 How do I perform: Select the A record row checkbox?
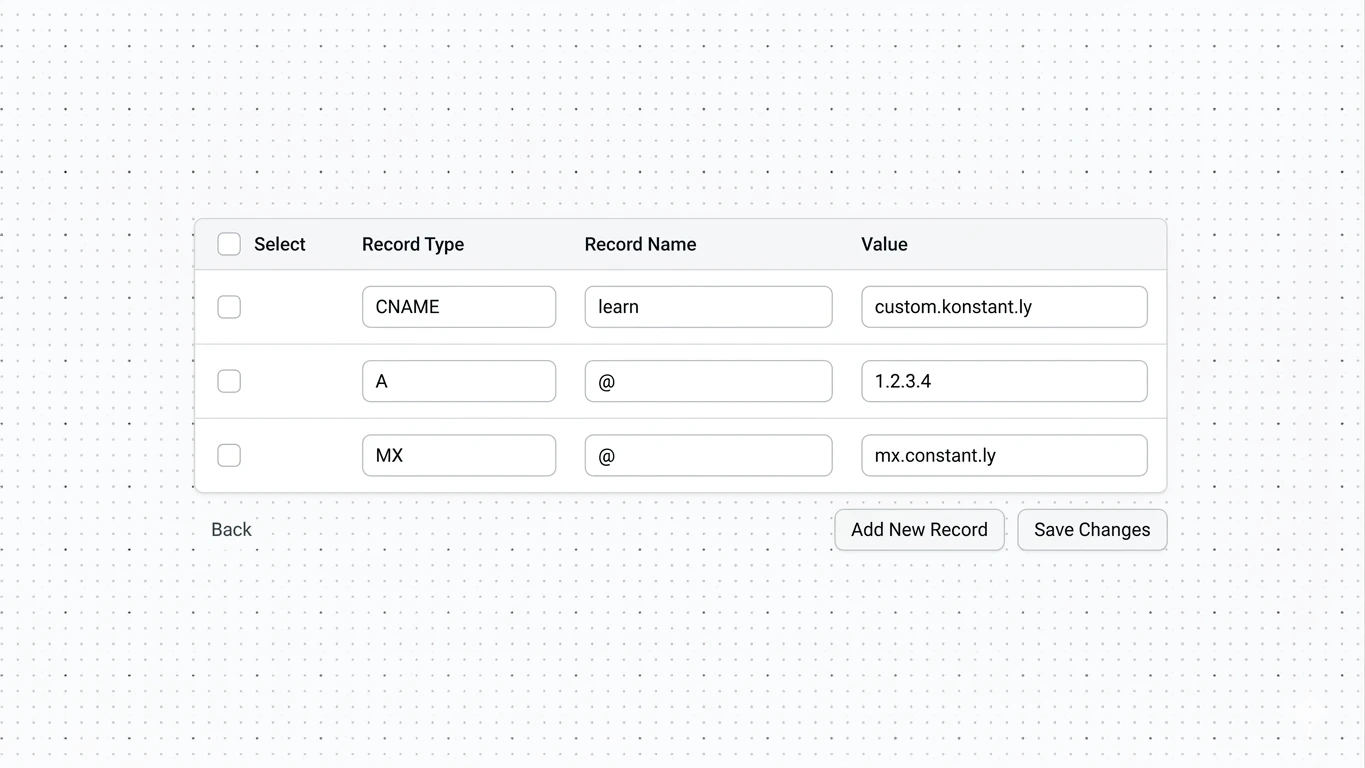point(229,381)
